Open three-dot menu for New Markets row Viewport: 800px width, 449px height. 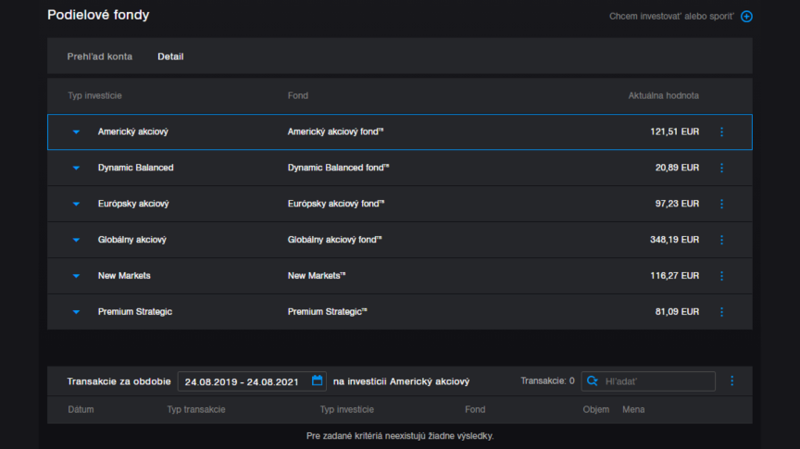[x=722, y=276]
